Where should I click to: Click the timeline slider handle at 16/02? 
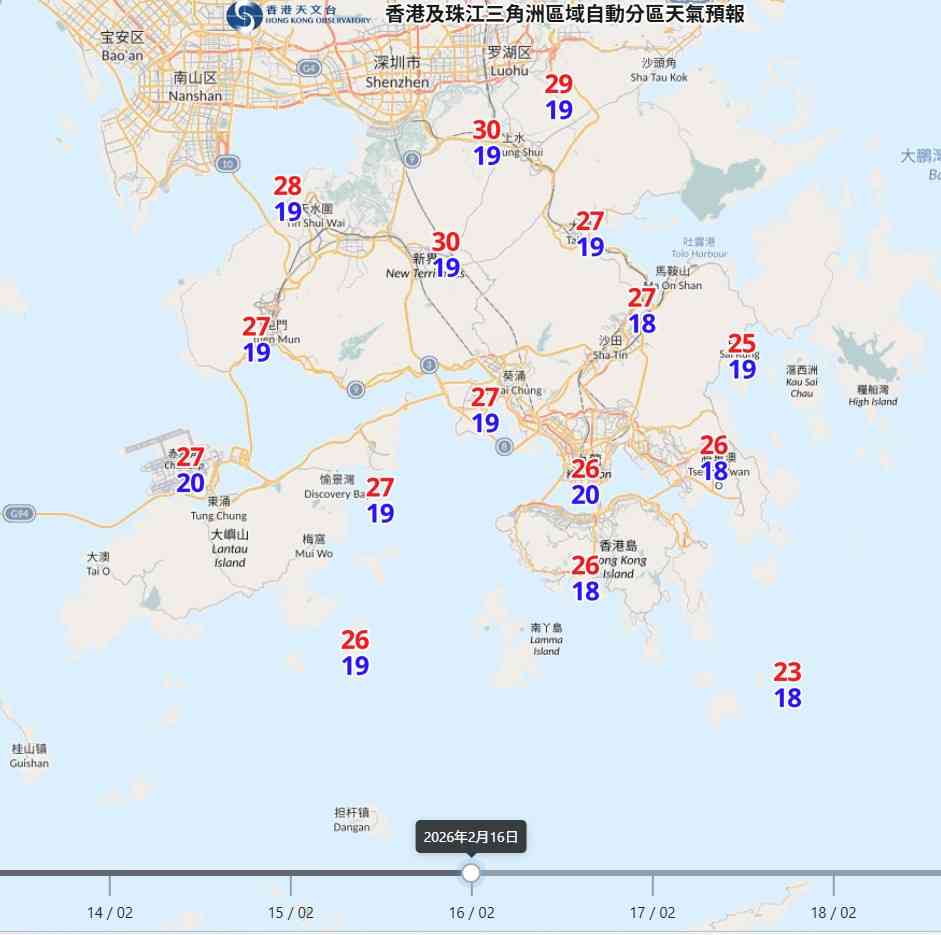click(471, 874)
